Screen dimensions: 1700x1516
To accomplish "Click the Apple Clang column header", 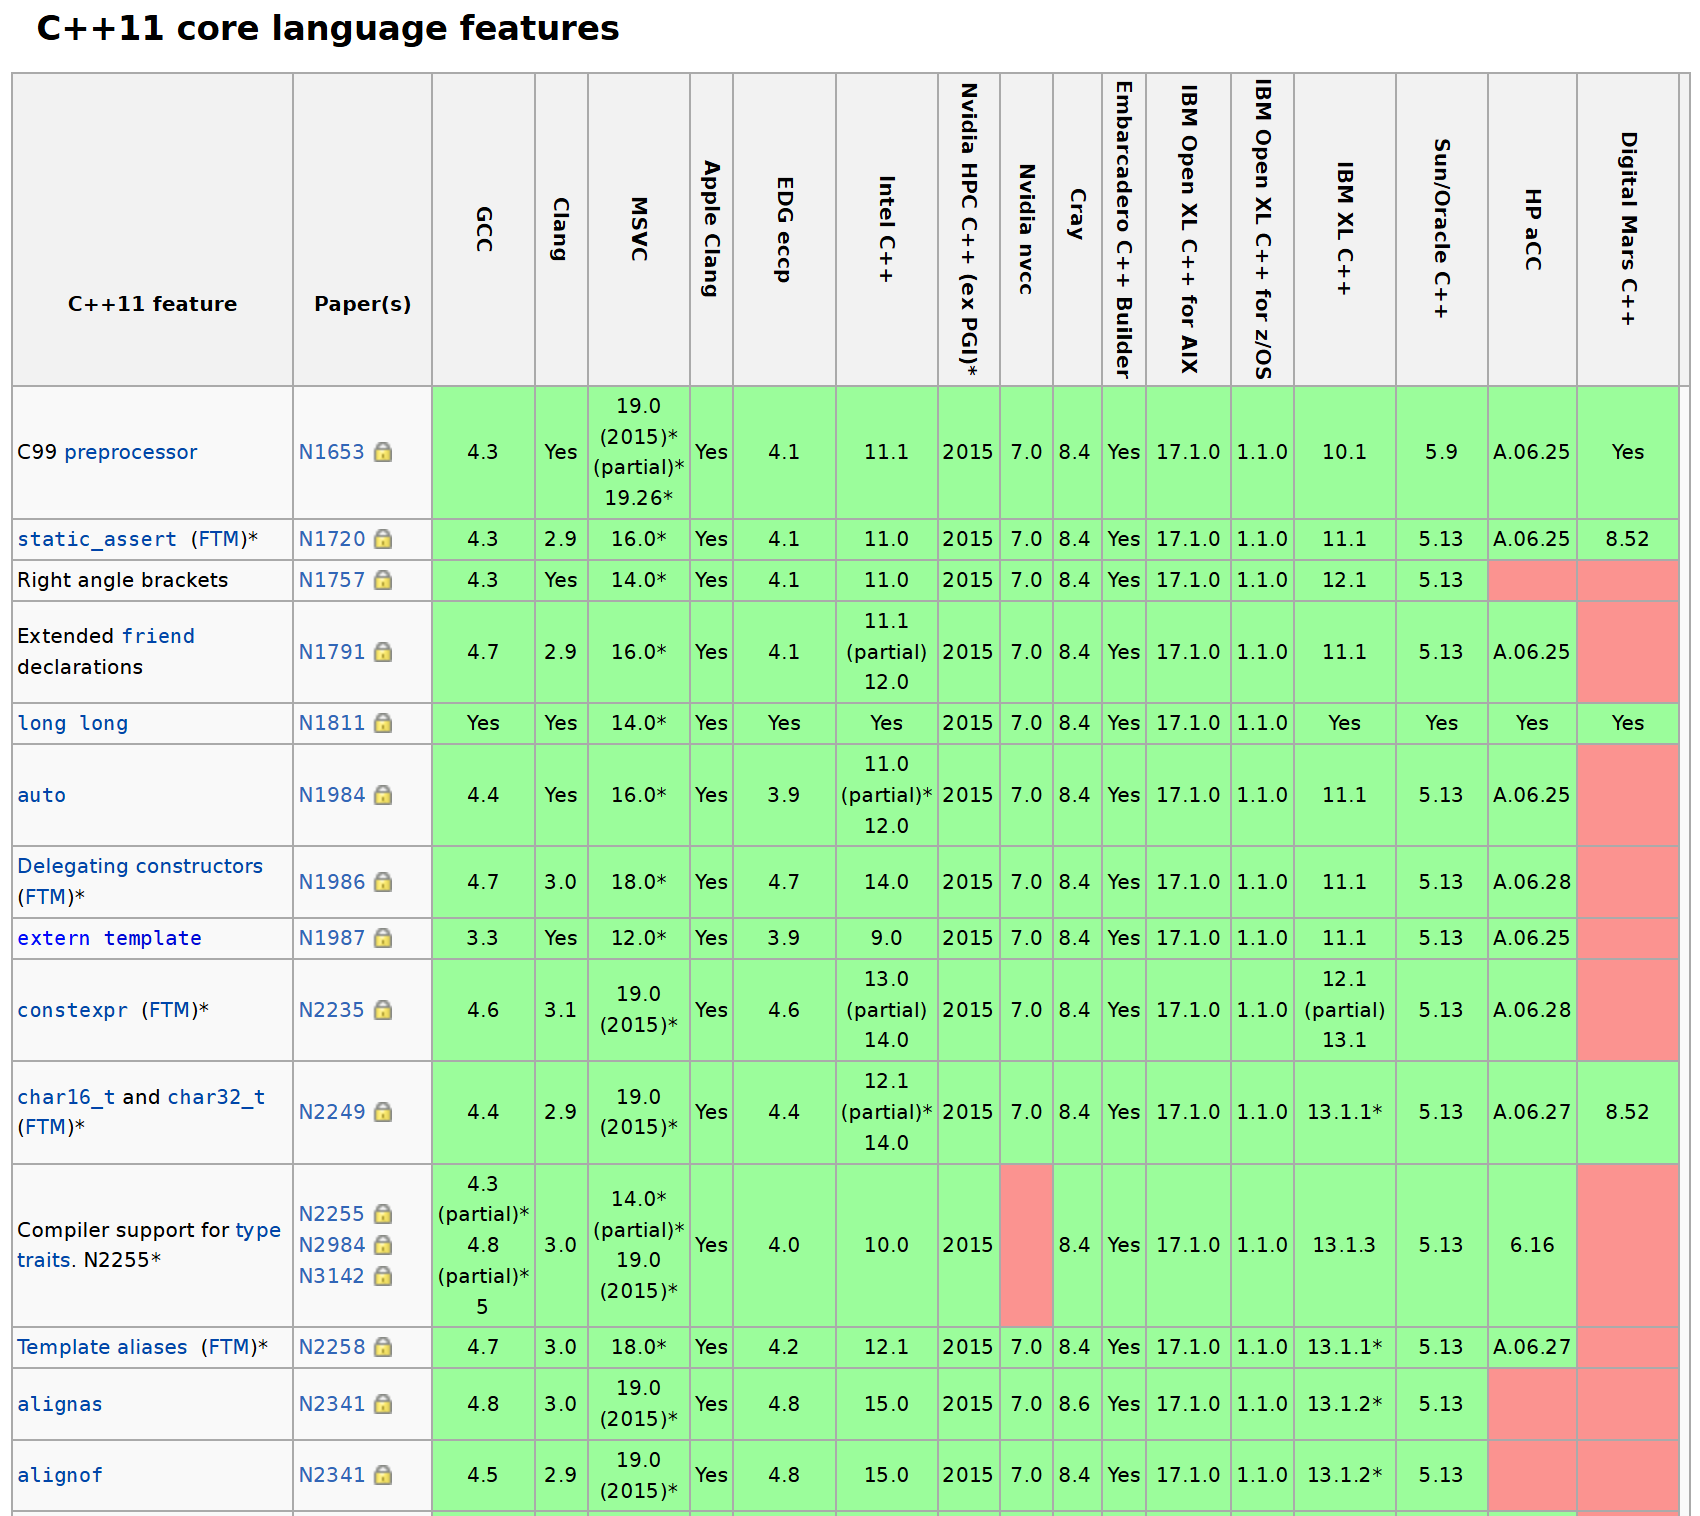I will 711,229.
